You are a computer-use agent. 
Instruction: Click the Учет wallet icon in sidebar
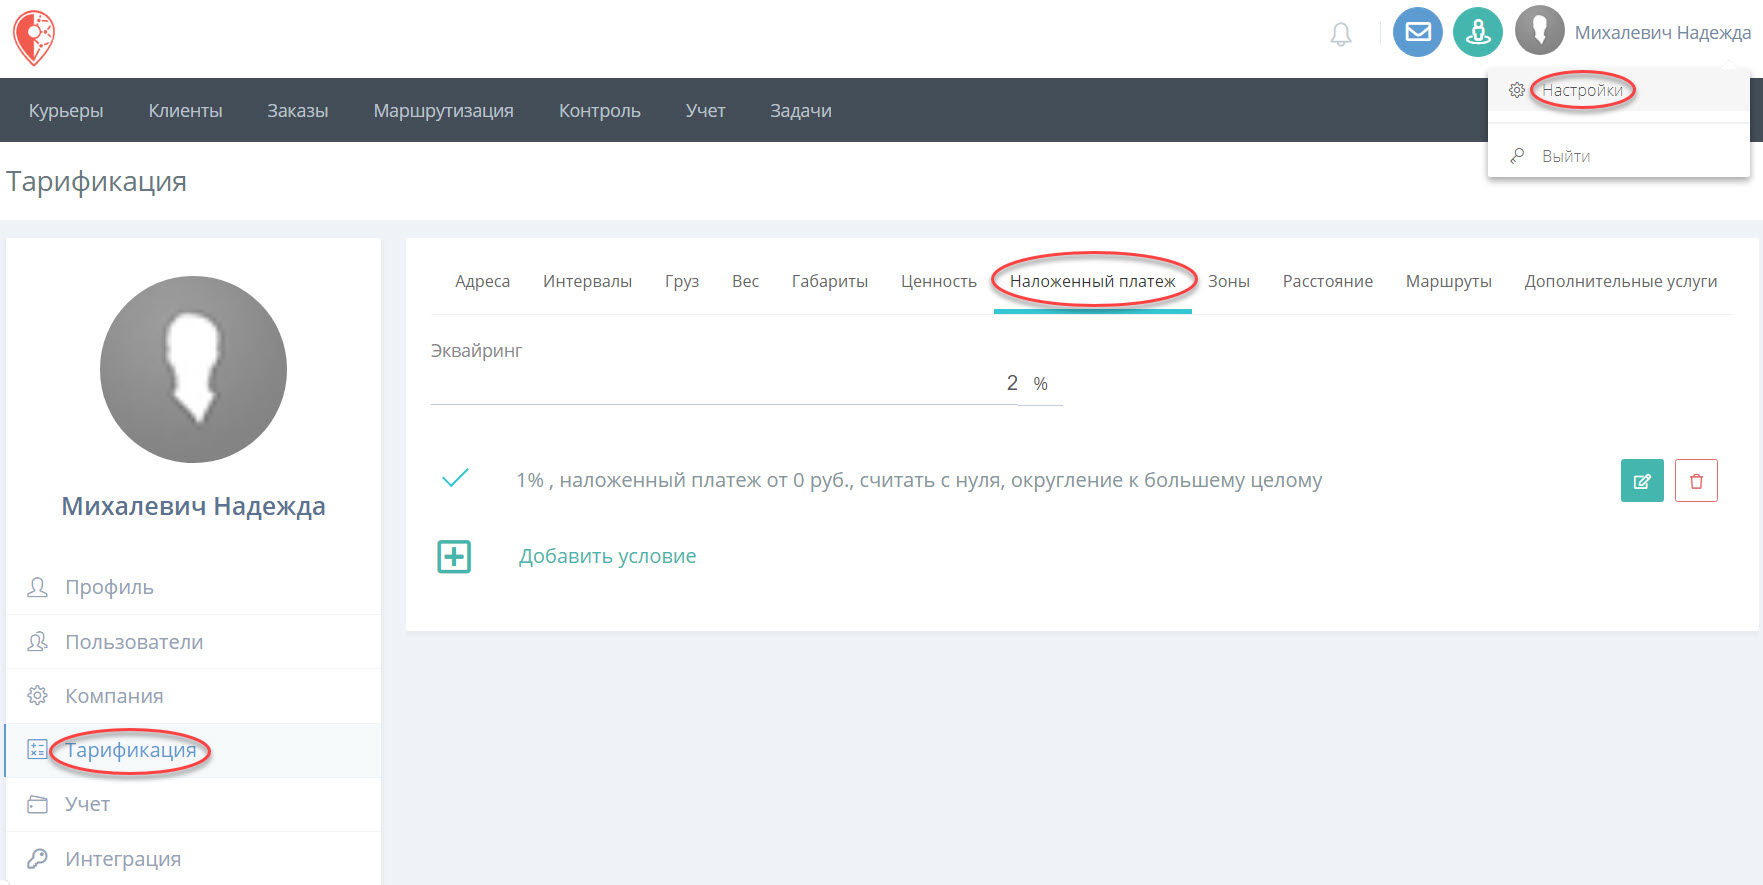[37, 804]
